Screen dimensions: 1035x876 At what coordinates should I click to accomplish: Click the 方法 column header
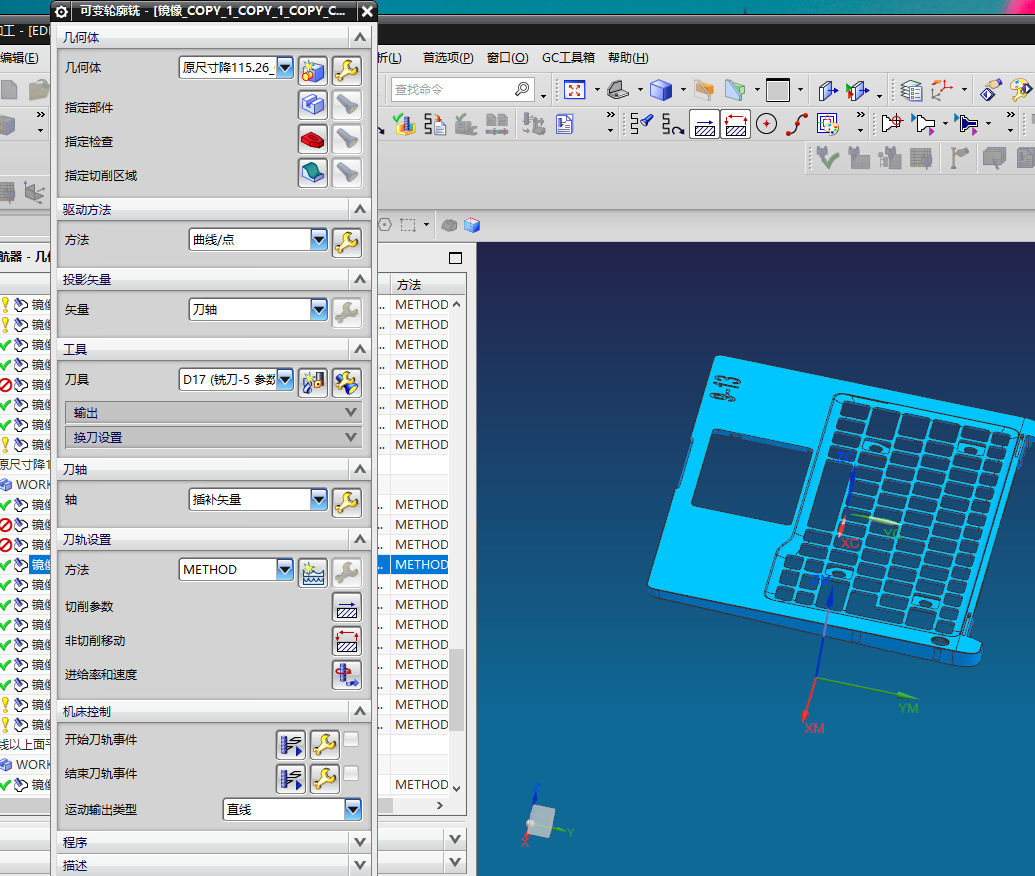409,285
